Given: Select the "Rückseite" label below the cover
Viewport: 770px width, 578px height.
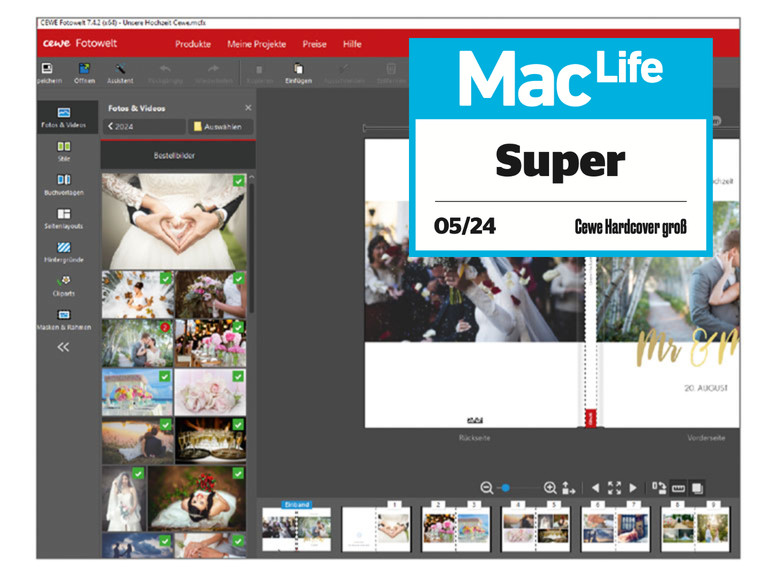Looking at the screenshot, I should [x=474, y=438].
